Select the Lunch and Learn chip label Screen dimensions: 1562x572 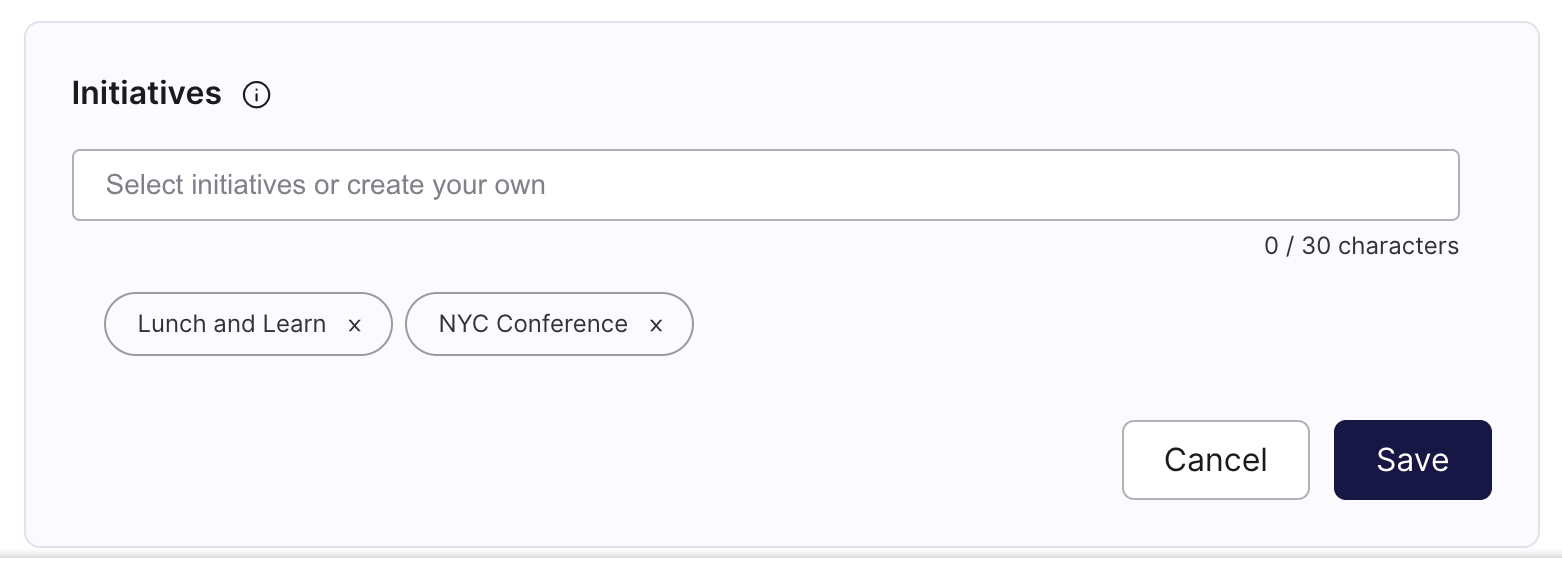pos(232,324)
